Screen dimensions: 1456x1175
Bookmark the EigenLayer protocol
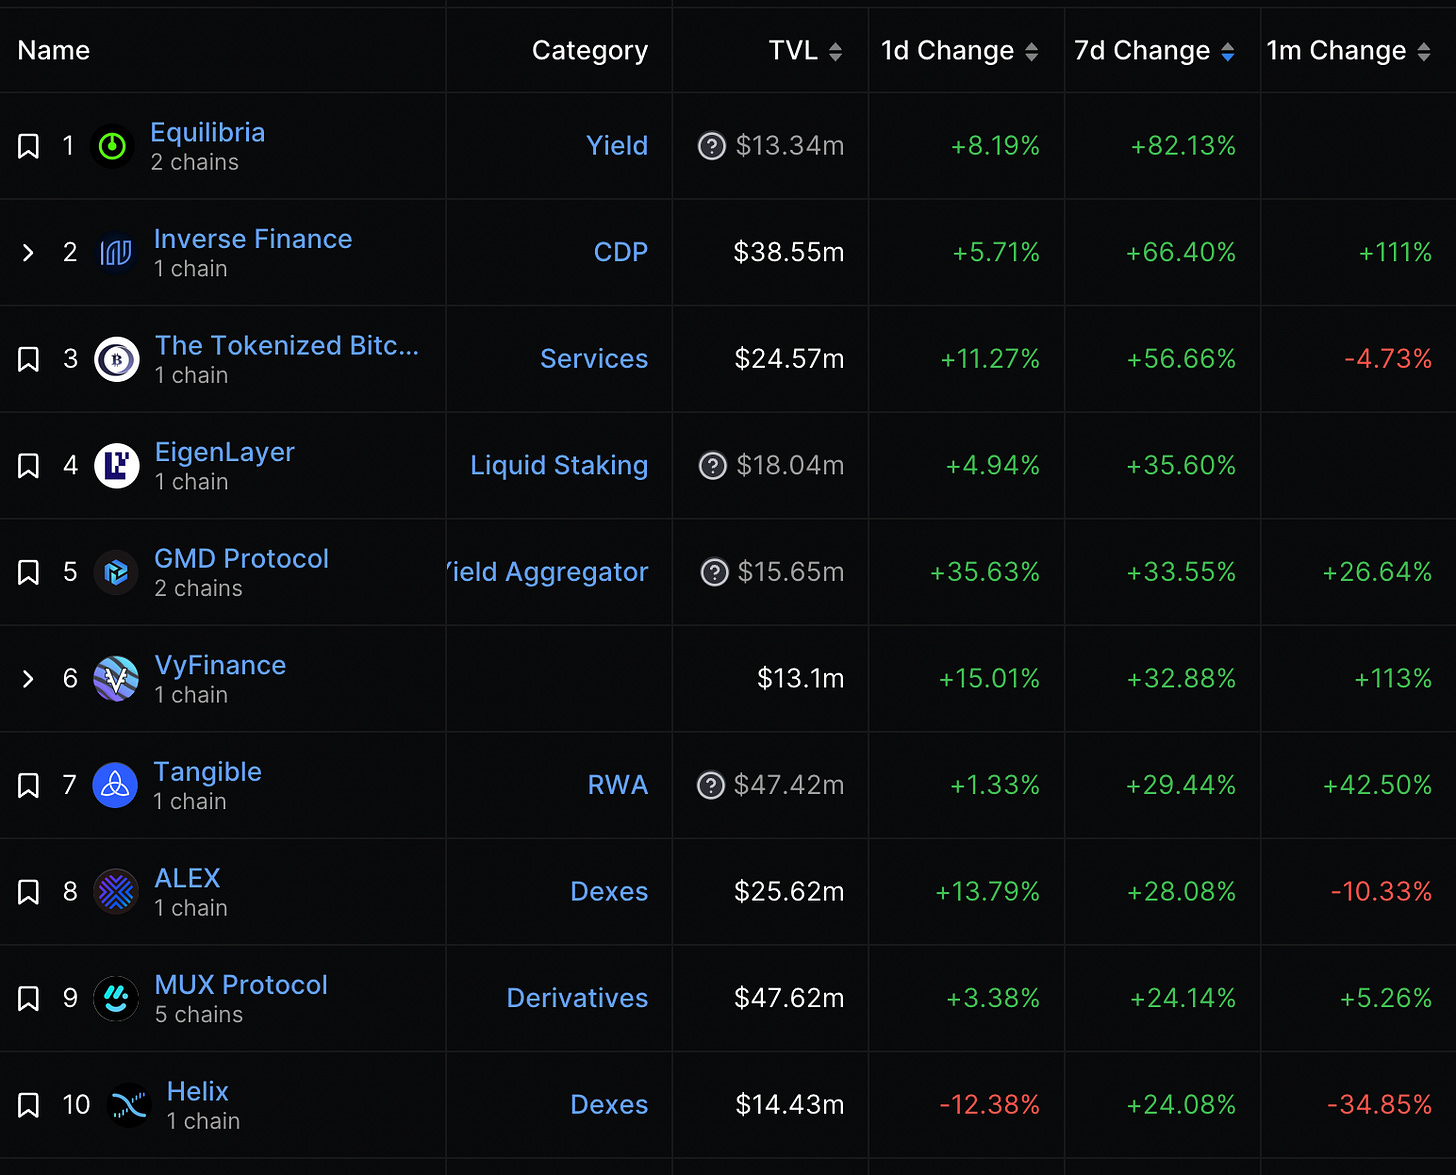click(29, 466)
